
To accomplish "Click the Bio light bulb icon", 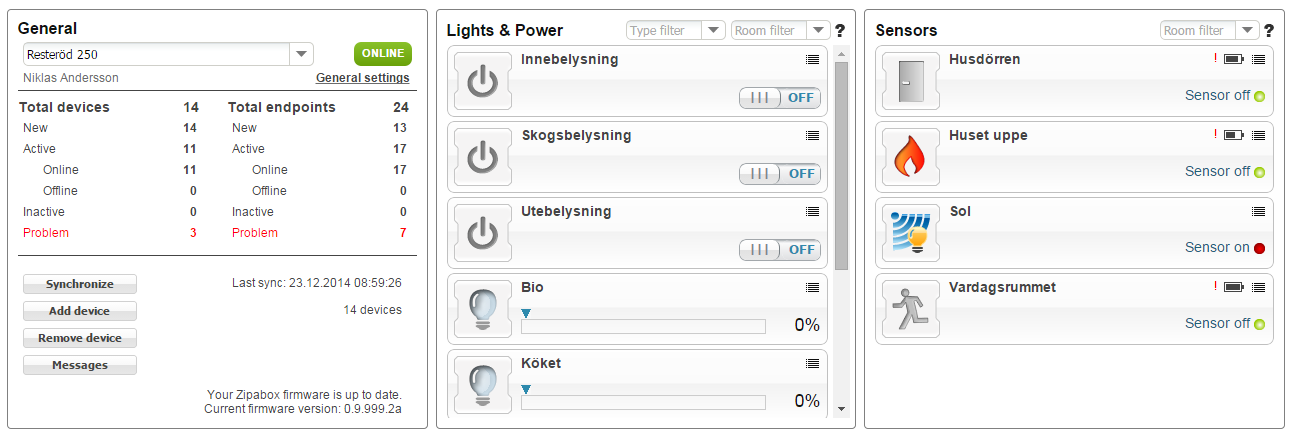I will pos(482,310).
